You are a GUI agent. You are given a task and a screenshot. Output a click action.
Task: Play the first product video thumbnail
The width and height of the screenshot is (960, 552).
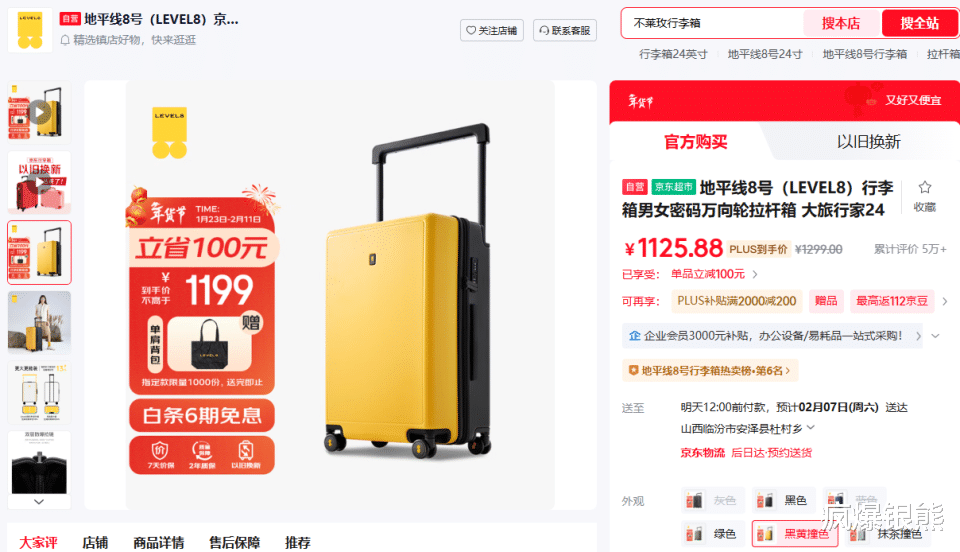tap(39, 112)
